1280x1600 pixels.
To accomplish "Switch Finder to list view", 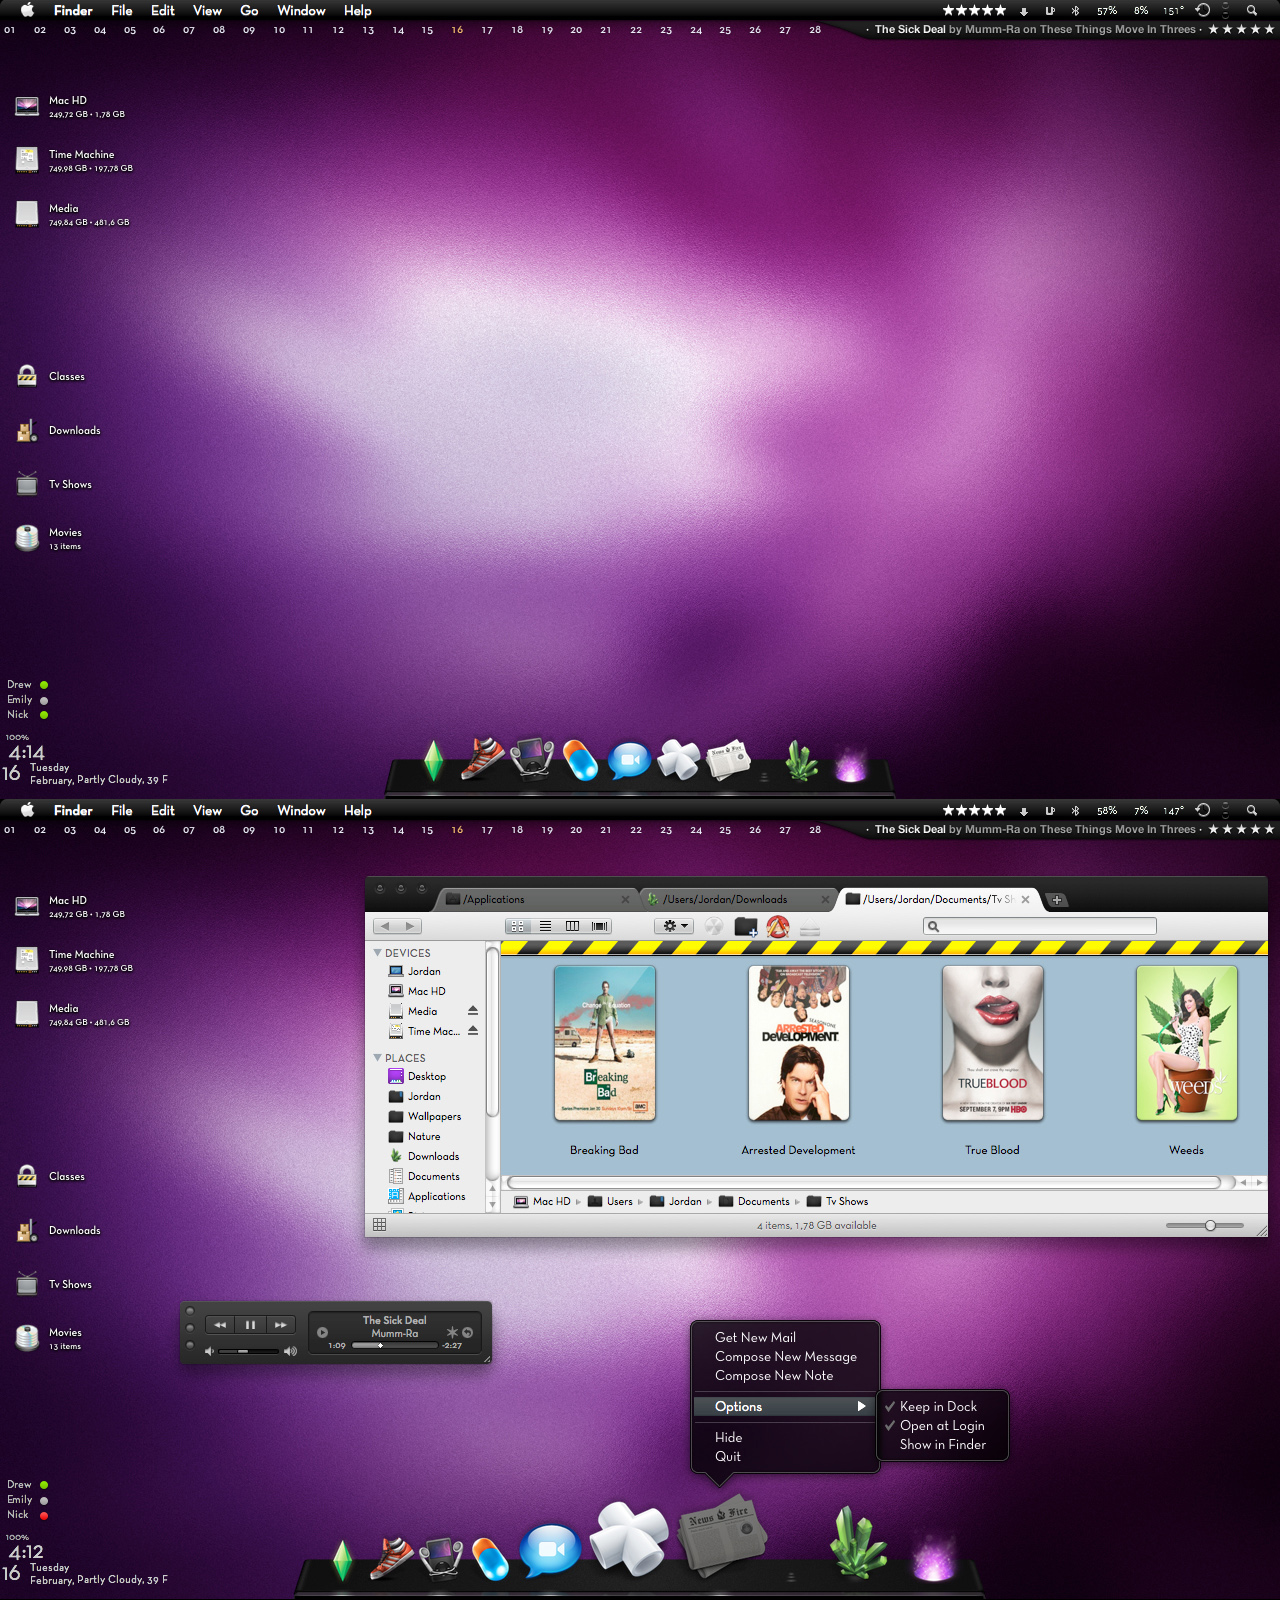I will (545, 926).
